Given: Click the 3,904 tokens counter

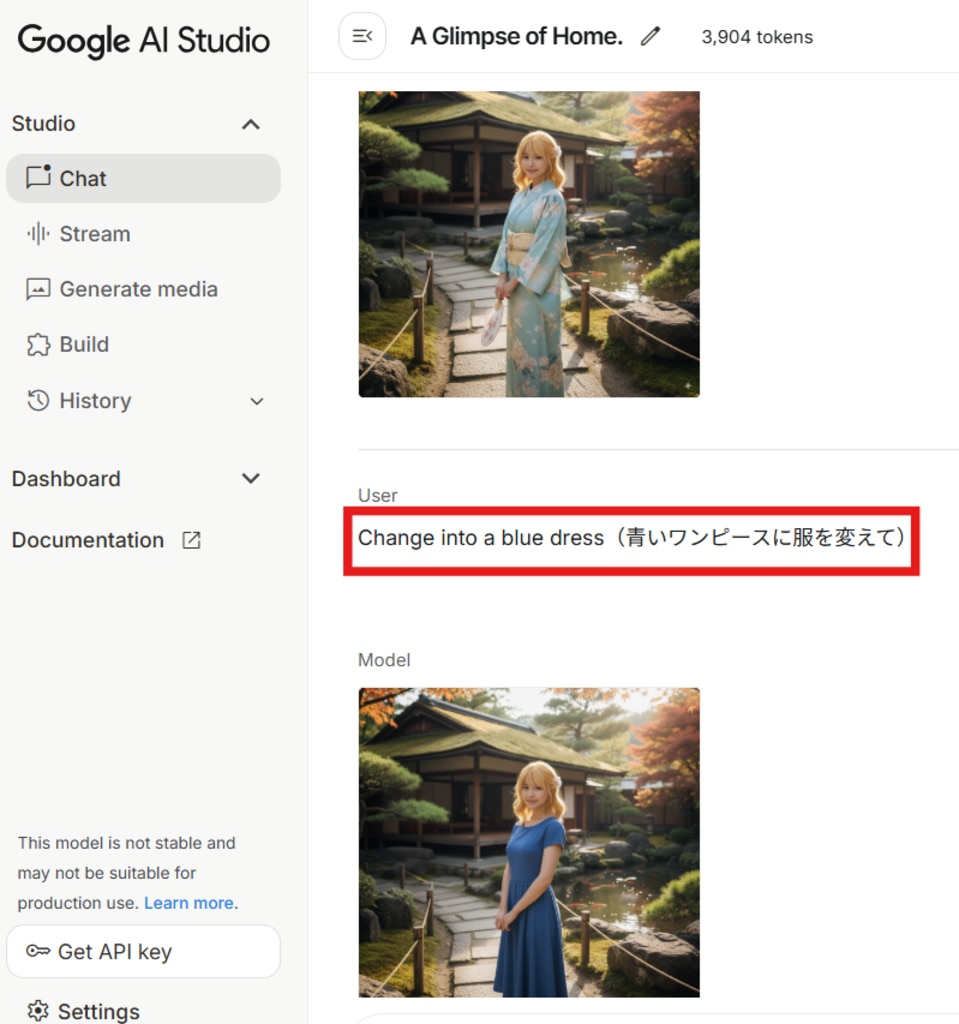Looking at the screenshot, I should (757, 37).
